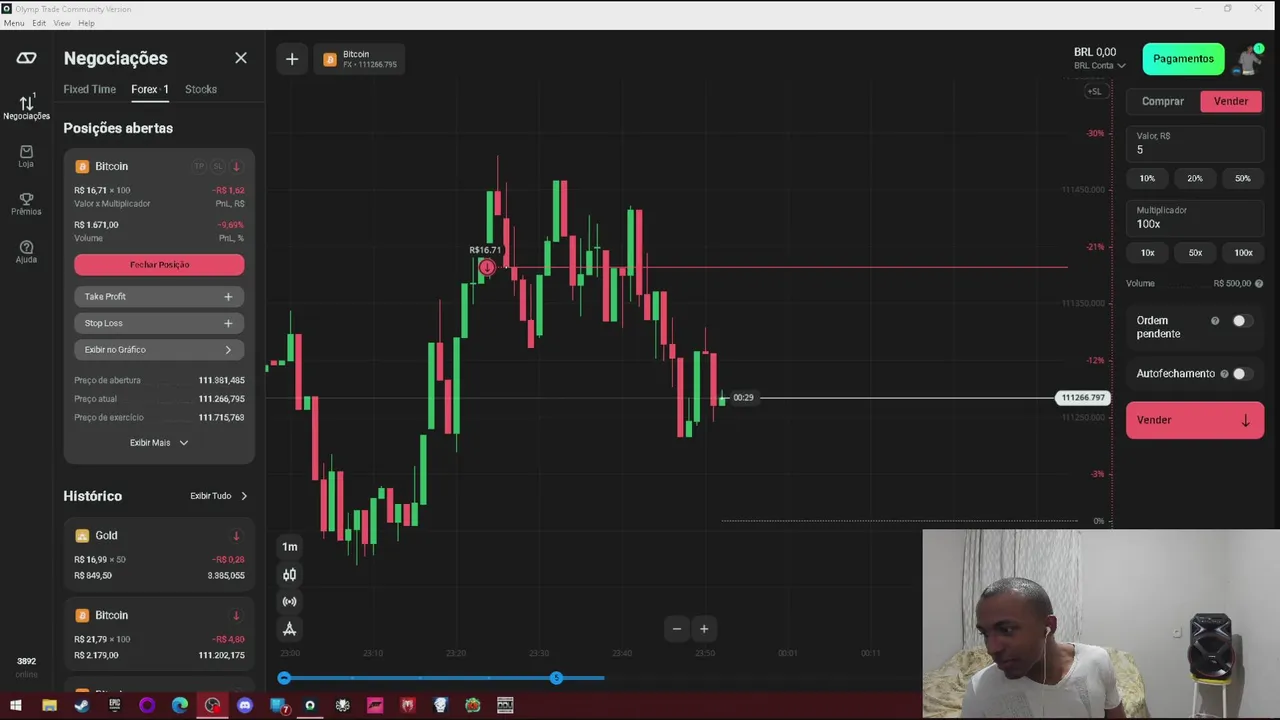This screenshot has width=1280, height=720.
Task: Switch to the Stocks tab
Action: click(x=201, y=89)
